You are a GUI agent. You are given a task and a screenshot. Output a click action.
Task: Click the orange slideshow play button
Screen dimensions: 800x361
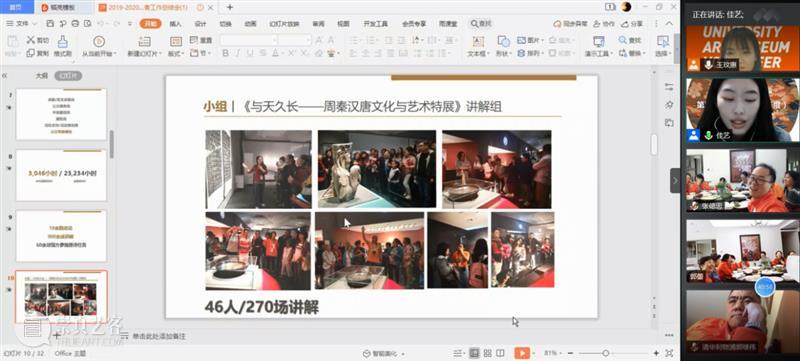[x=521, y=353]
